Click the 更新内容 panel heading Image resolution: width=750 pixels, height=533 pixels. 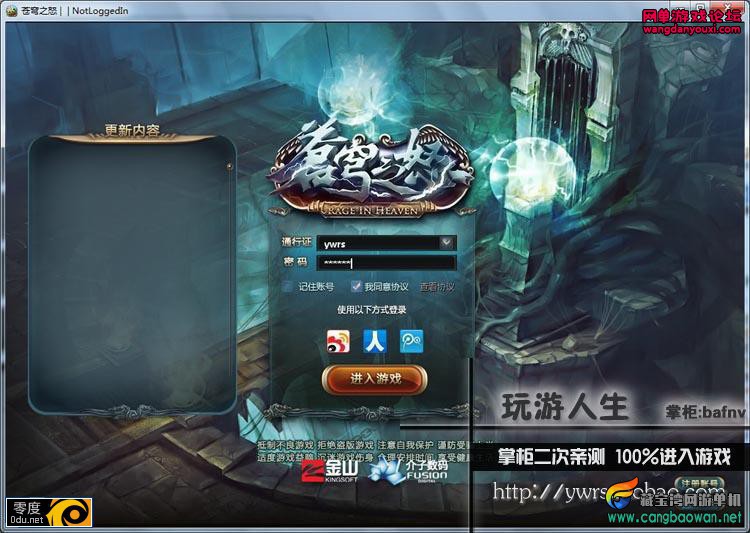(x=132, y=130)
